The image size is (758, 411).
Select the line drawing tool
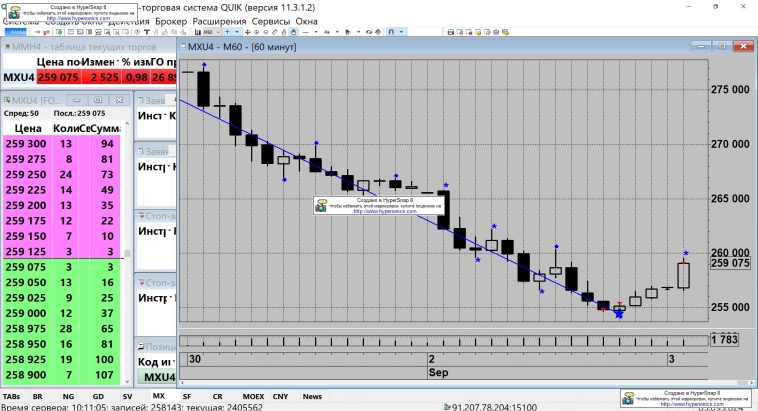coord(306,32)
